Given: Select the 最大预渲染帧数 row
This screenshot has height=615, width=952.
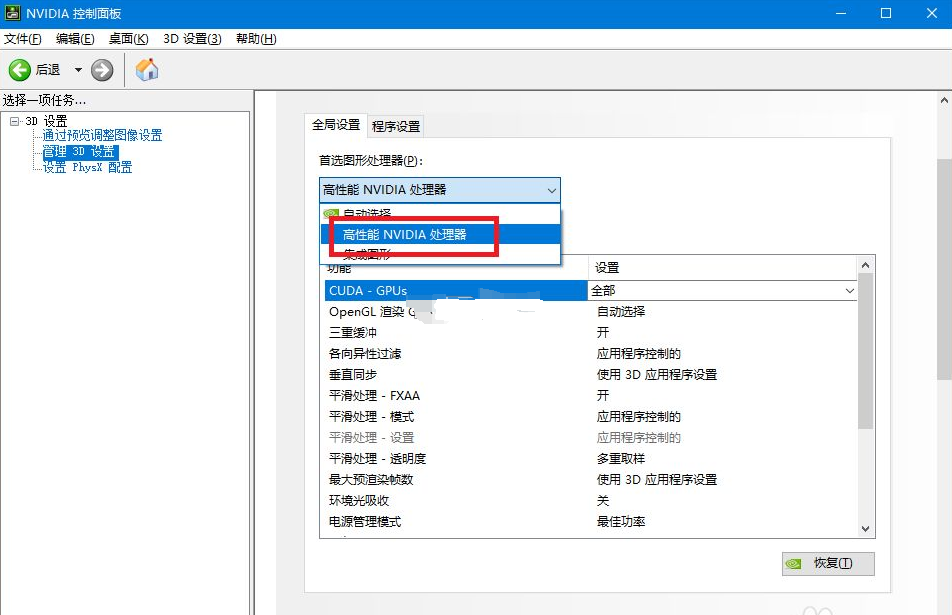Looking at the screenshot, I should click(x=591, y=480).
